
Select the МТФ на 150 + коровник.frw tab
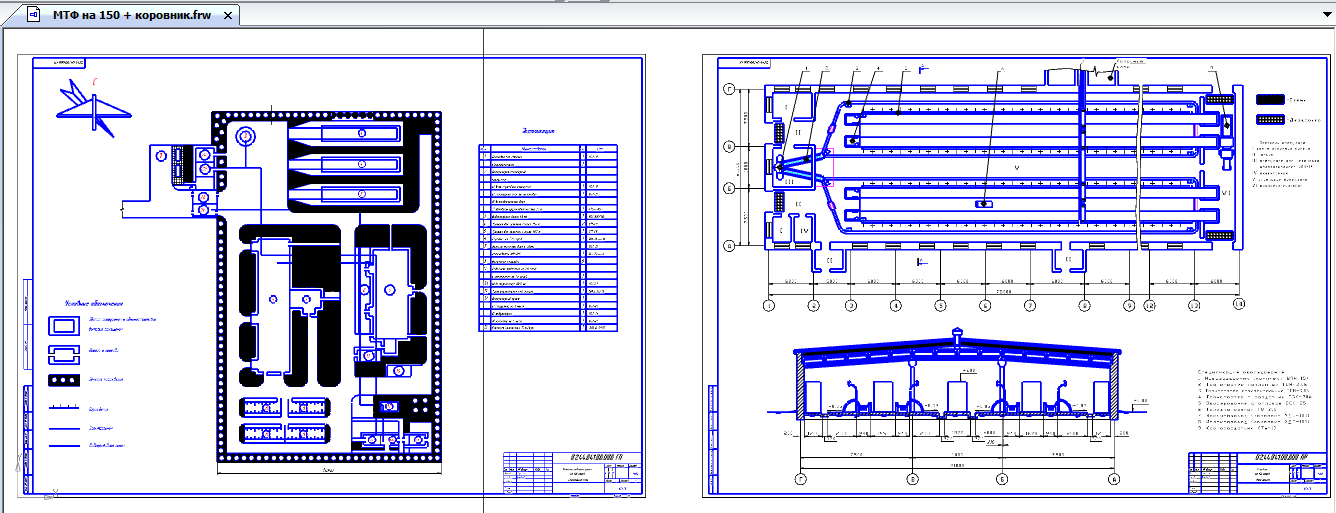click(131, 15)
